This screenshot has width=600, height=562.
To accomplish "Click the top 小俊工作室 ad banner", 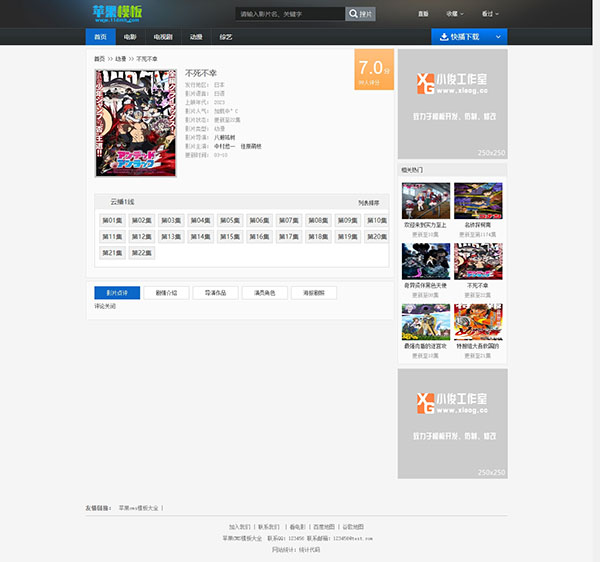I will pyautogui.click(x=452, y=104).
